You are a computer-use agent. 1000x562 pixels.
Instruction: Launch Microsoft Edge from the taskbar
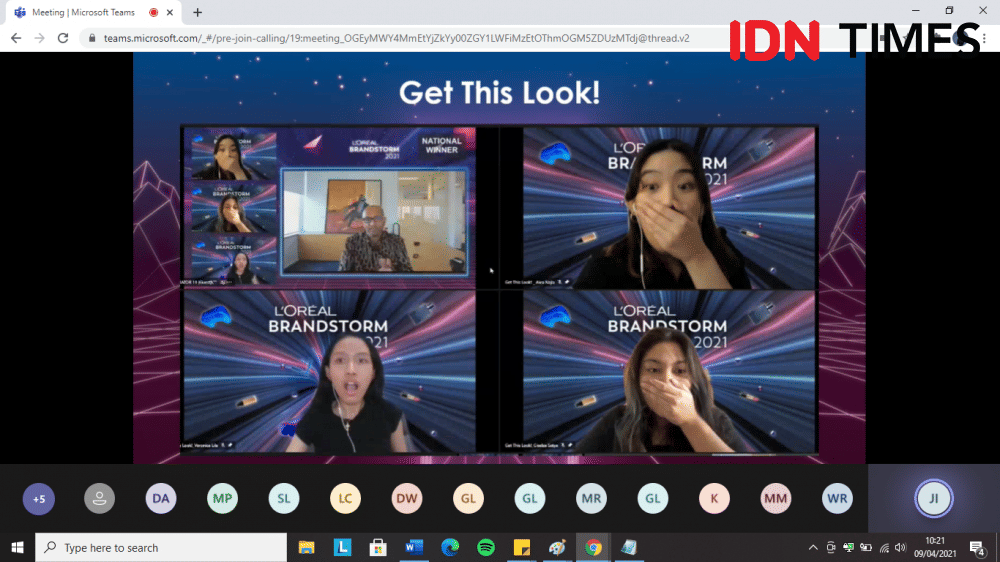click(x=450, y=547)
